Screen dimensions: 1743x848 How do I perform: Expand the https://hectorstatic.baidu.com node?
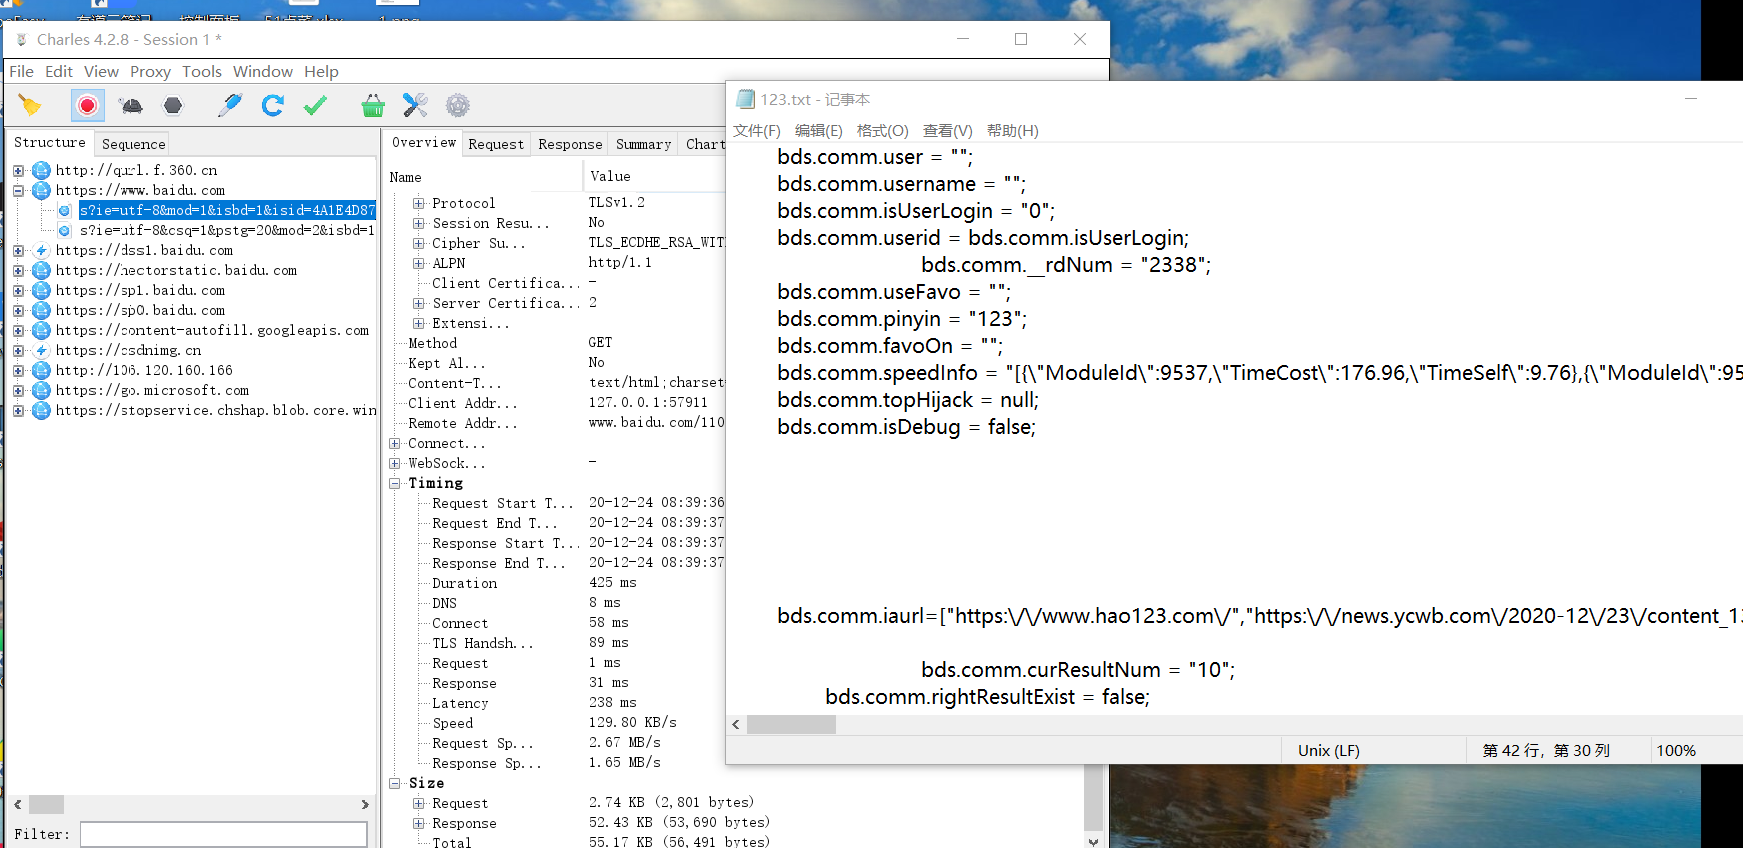[x=18, y=270]
